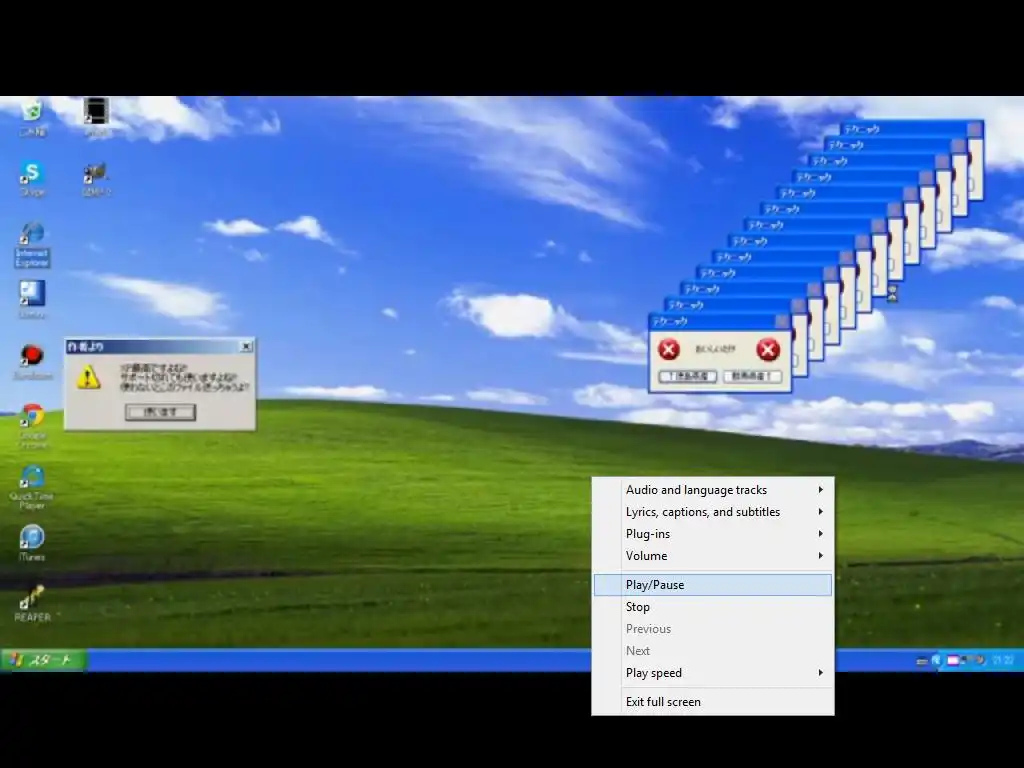This screenshot has width=1024, height=768.
Task: Close the frontmost stacked error dialog
Action: coord(781,321)
